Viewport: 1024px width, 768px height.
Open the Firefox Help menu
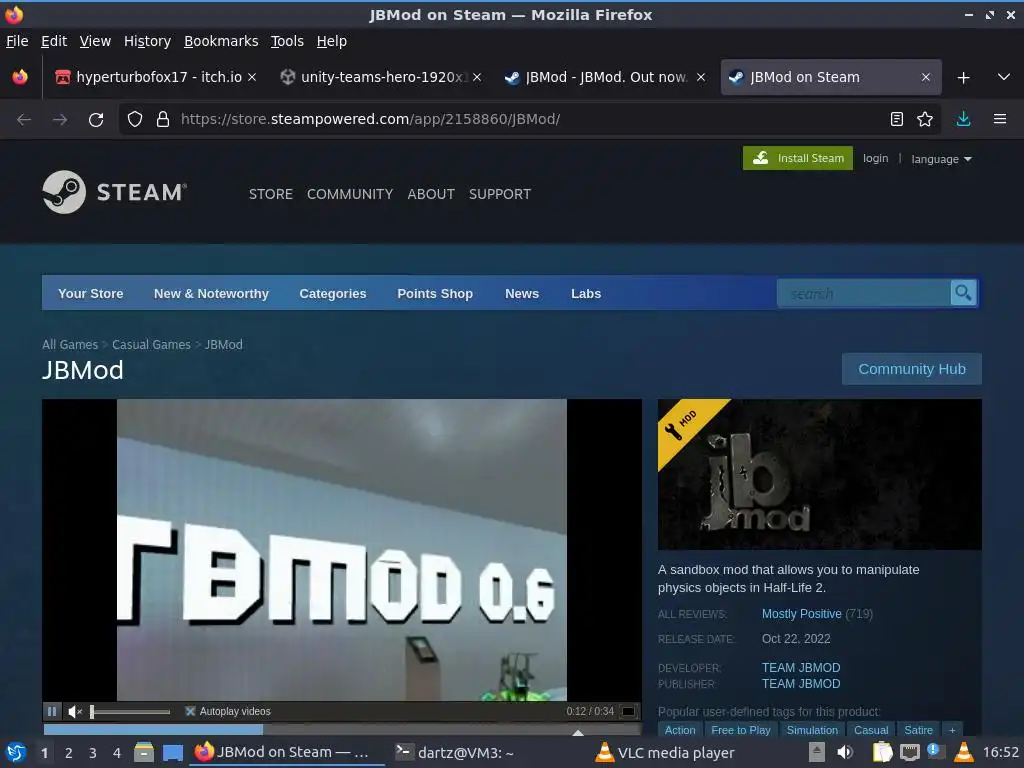tap(332, 41)
